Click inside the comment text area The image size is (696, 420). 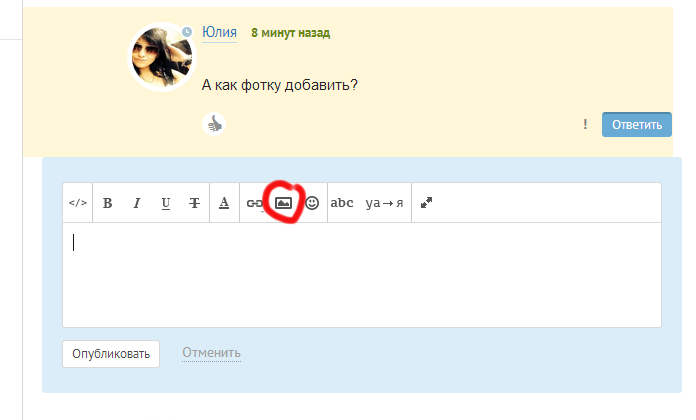coord(360,274)
